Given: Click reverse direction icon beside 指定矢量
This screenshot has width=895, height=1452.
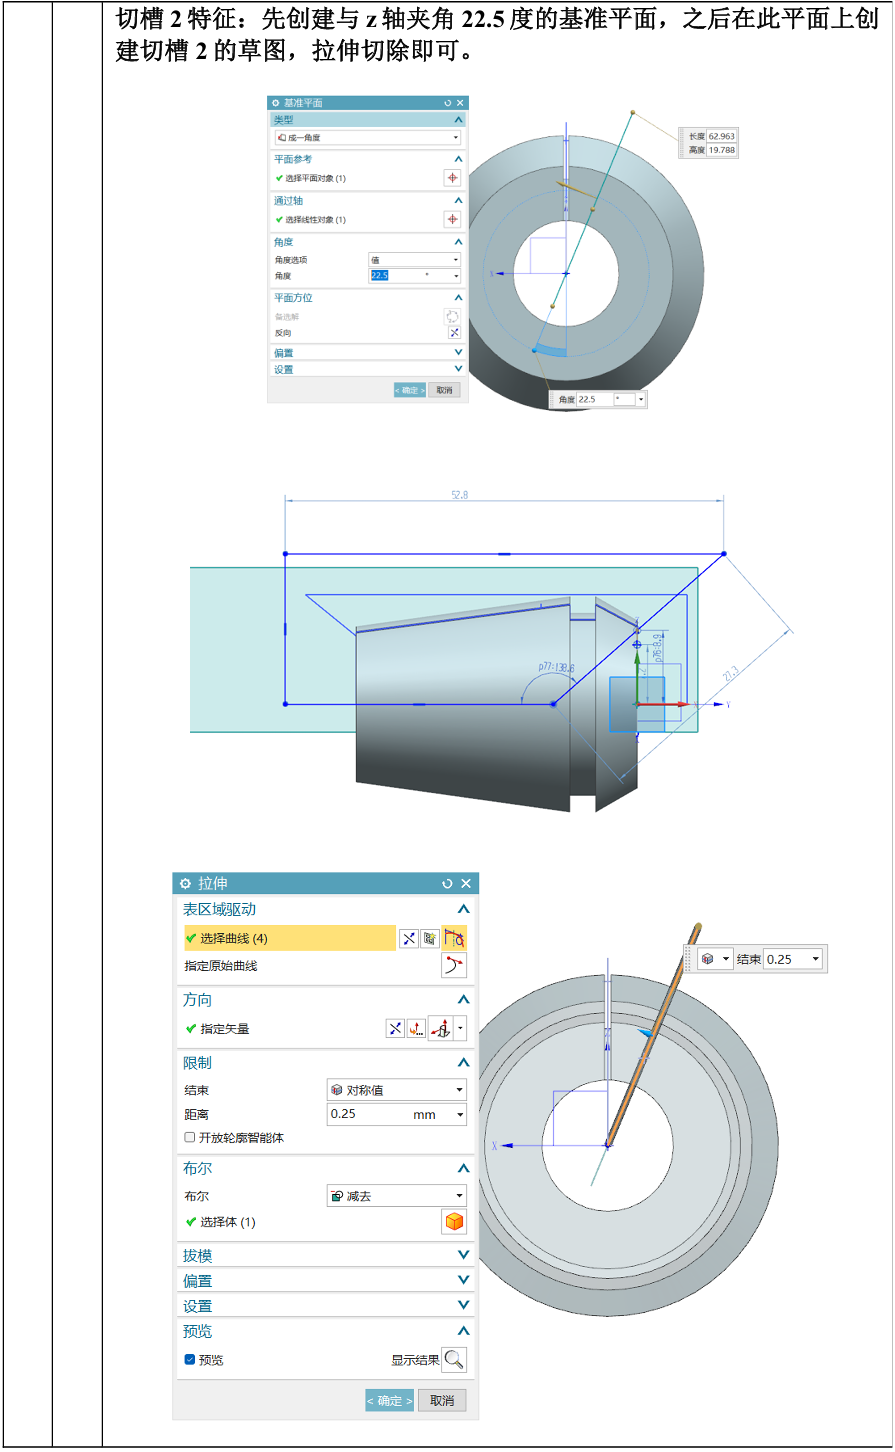Looking at the screenshot, I should (395, 1028).
